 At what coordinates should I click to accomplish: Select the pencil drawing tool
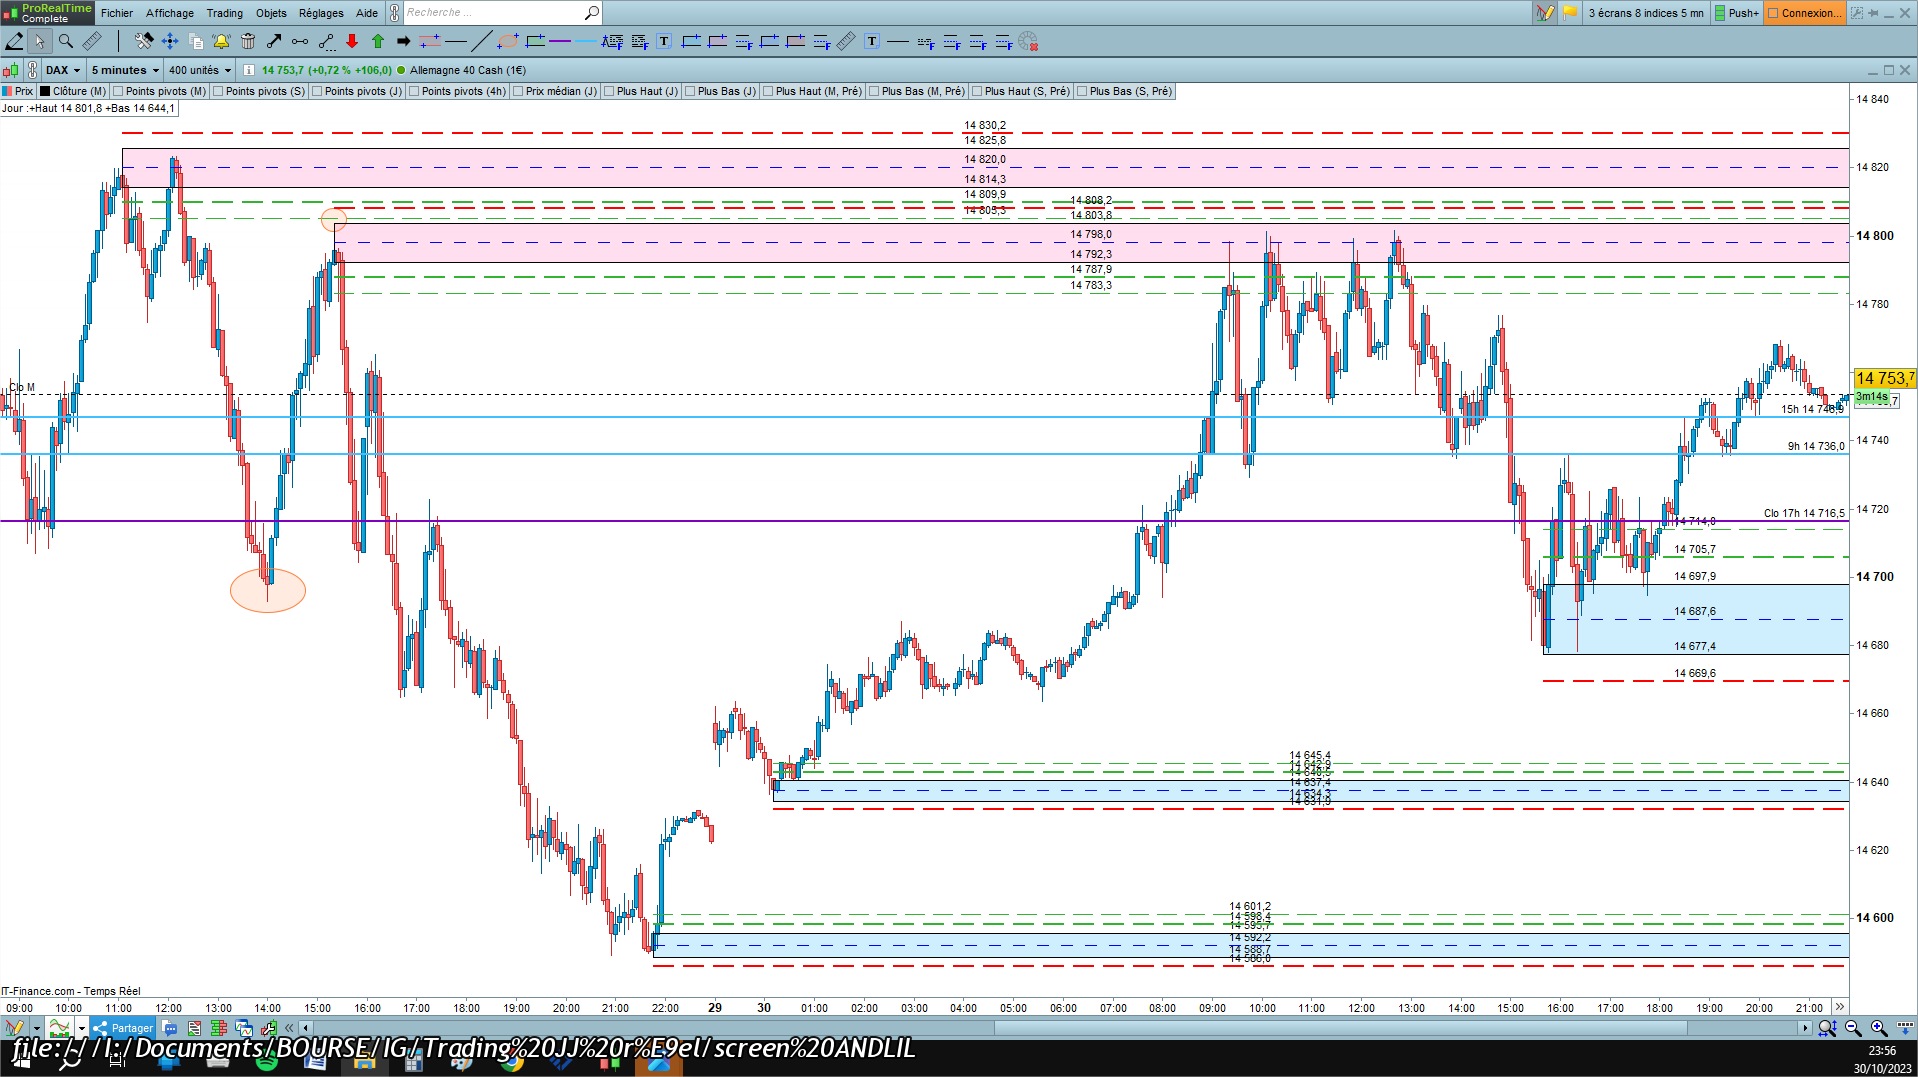point(14,41)
